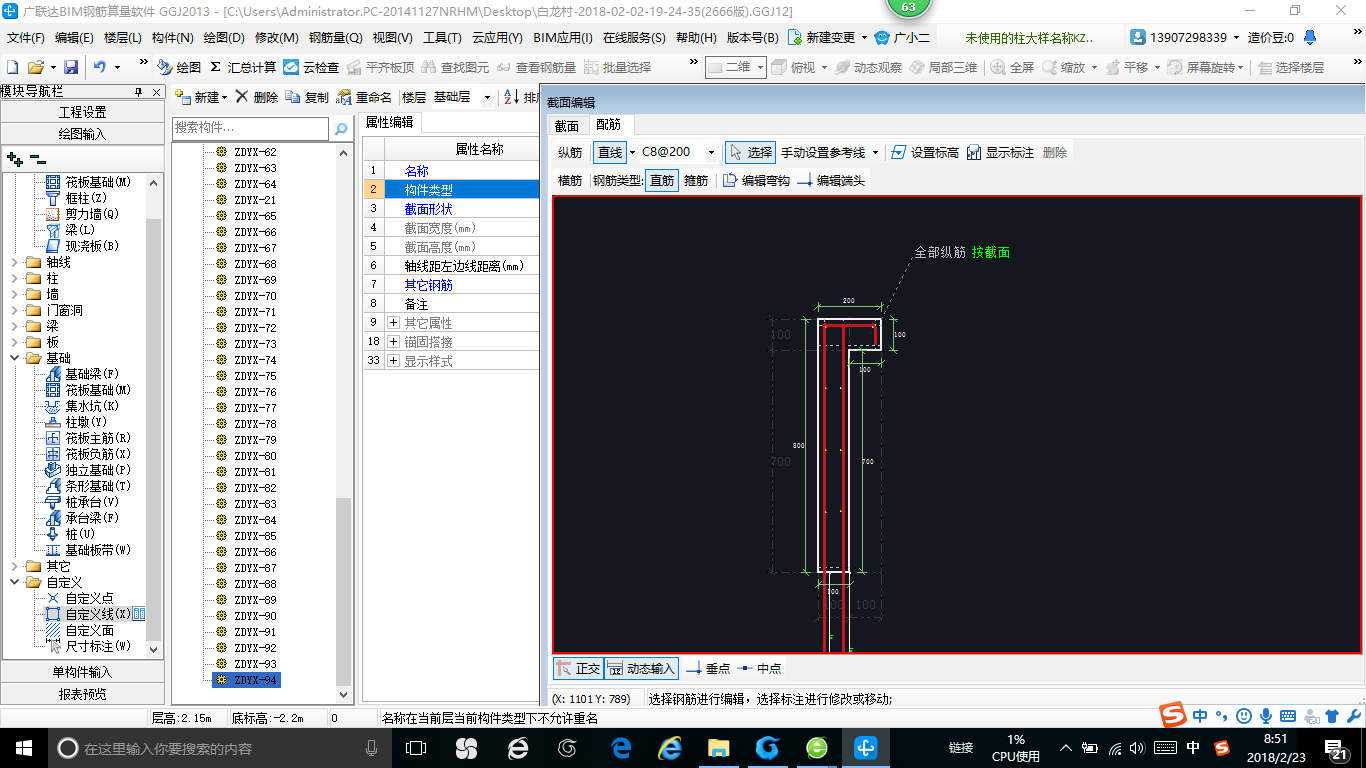Select 筏板基础(M) under 基础 folder
This screenshot has height=768, width=1366.
(x=89, y=390)
